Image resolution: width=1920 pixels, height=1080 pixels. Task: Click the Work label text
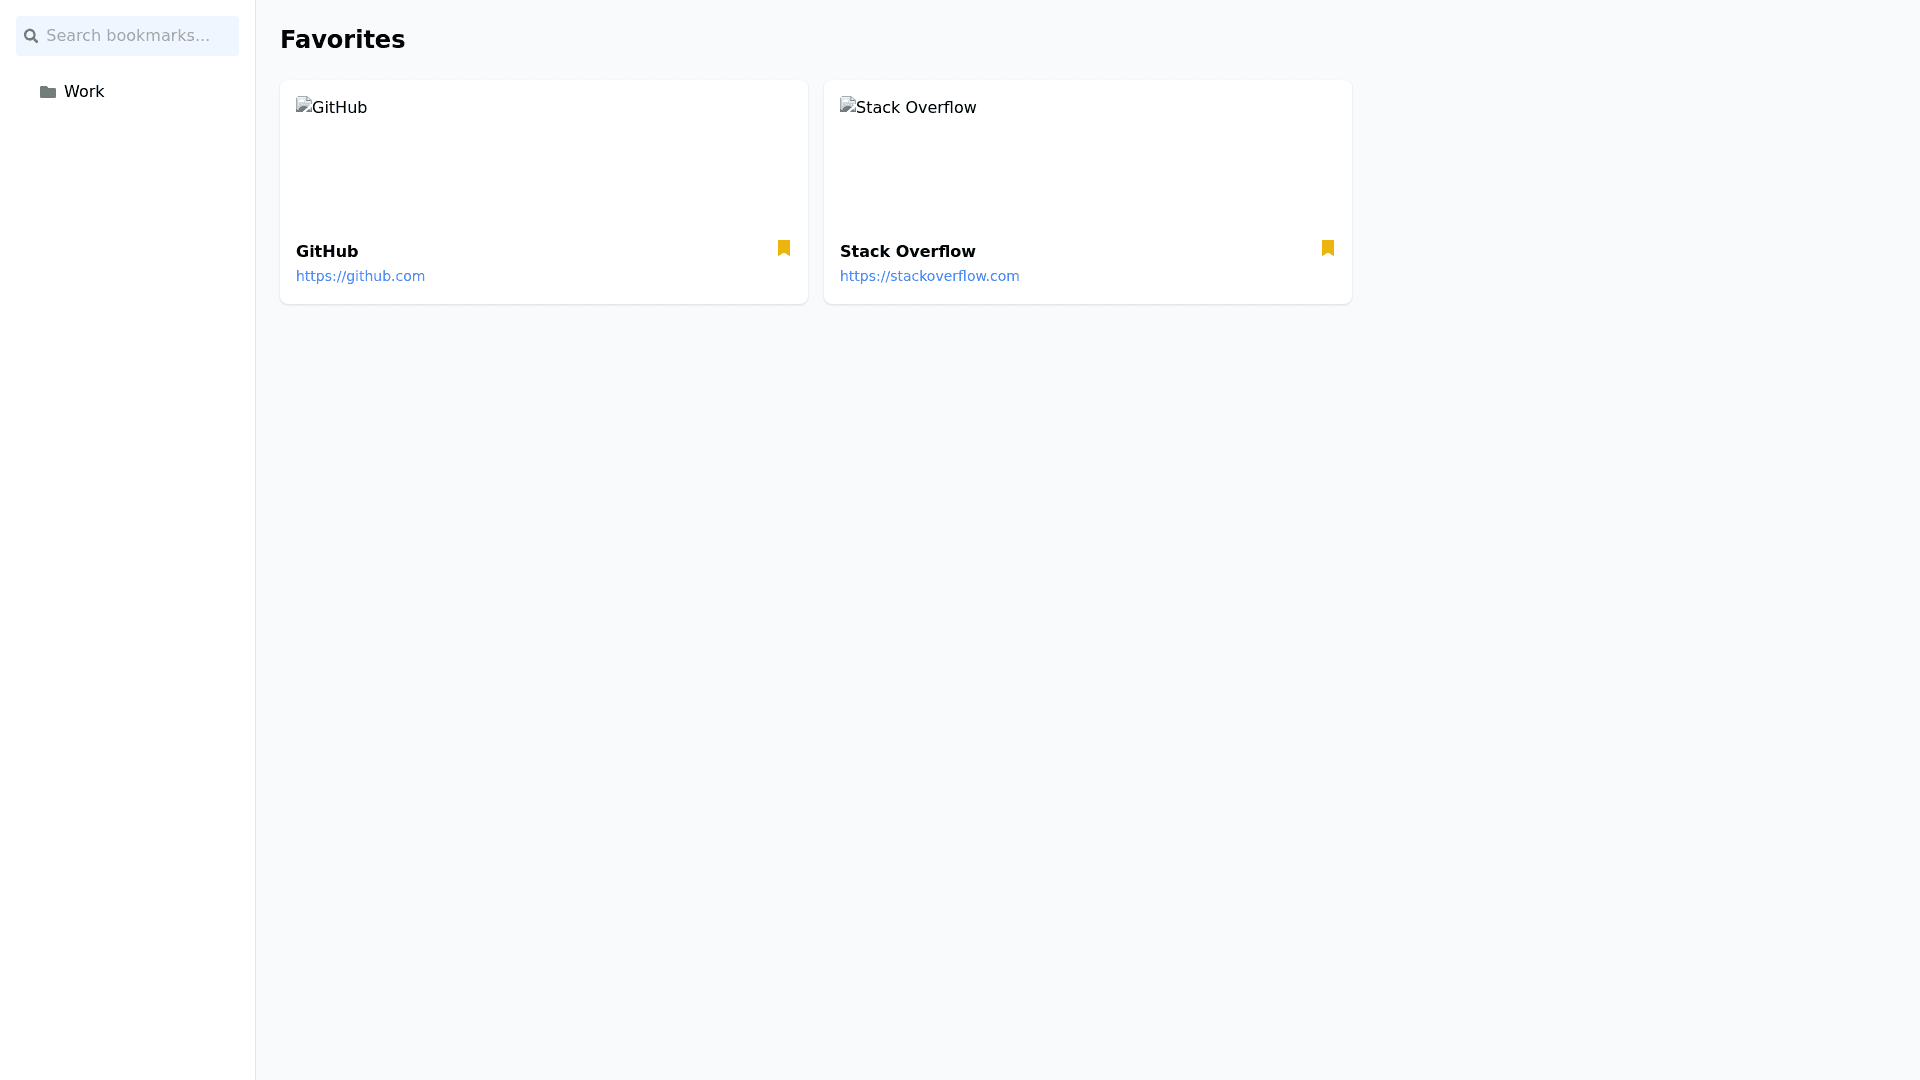point(84,92)
